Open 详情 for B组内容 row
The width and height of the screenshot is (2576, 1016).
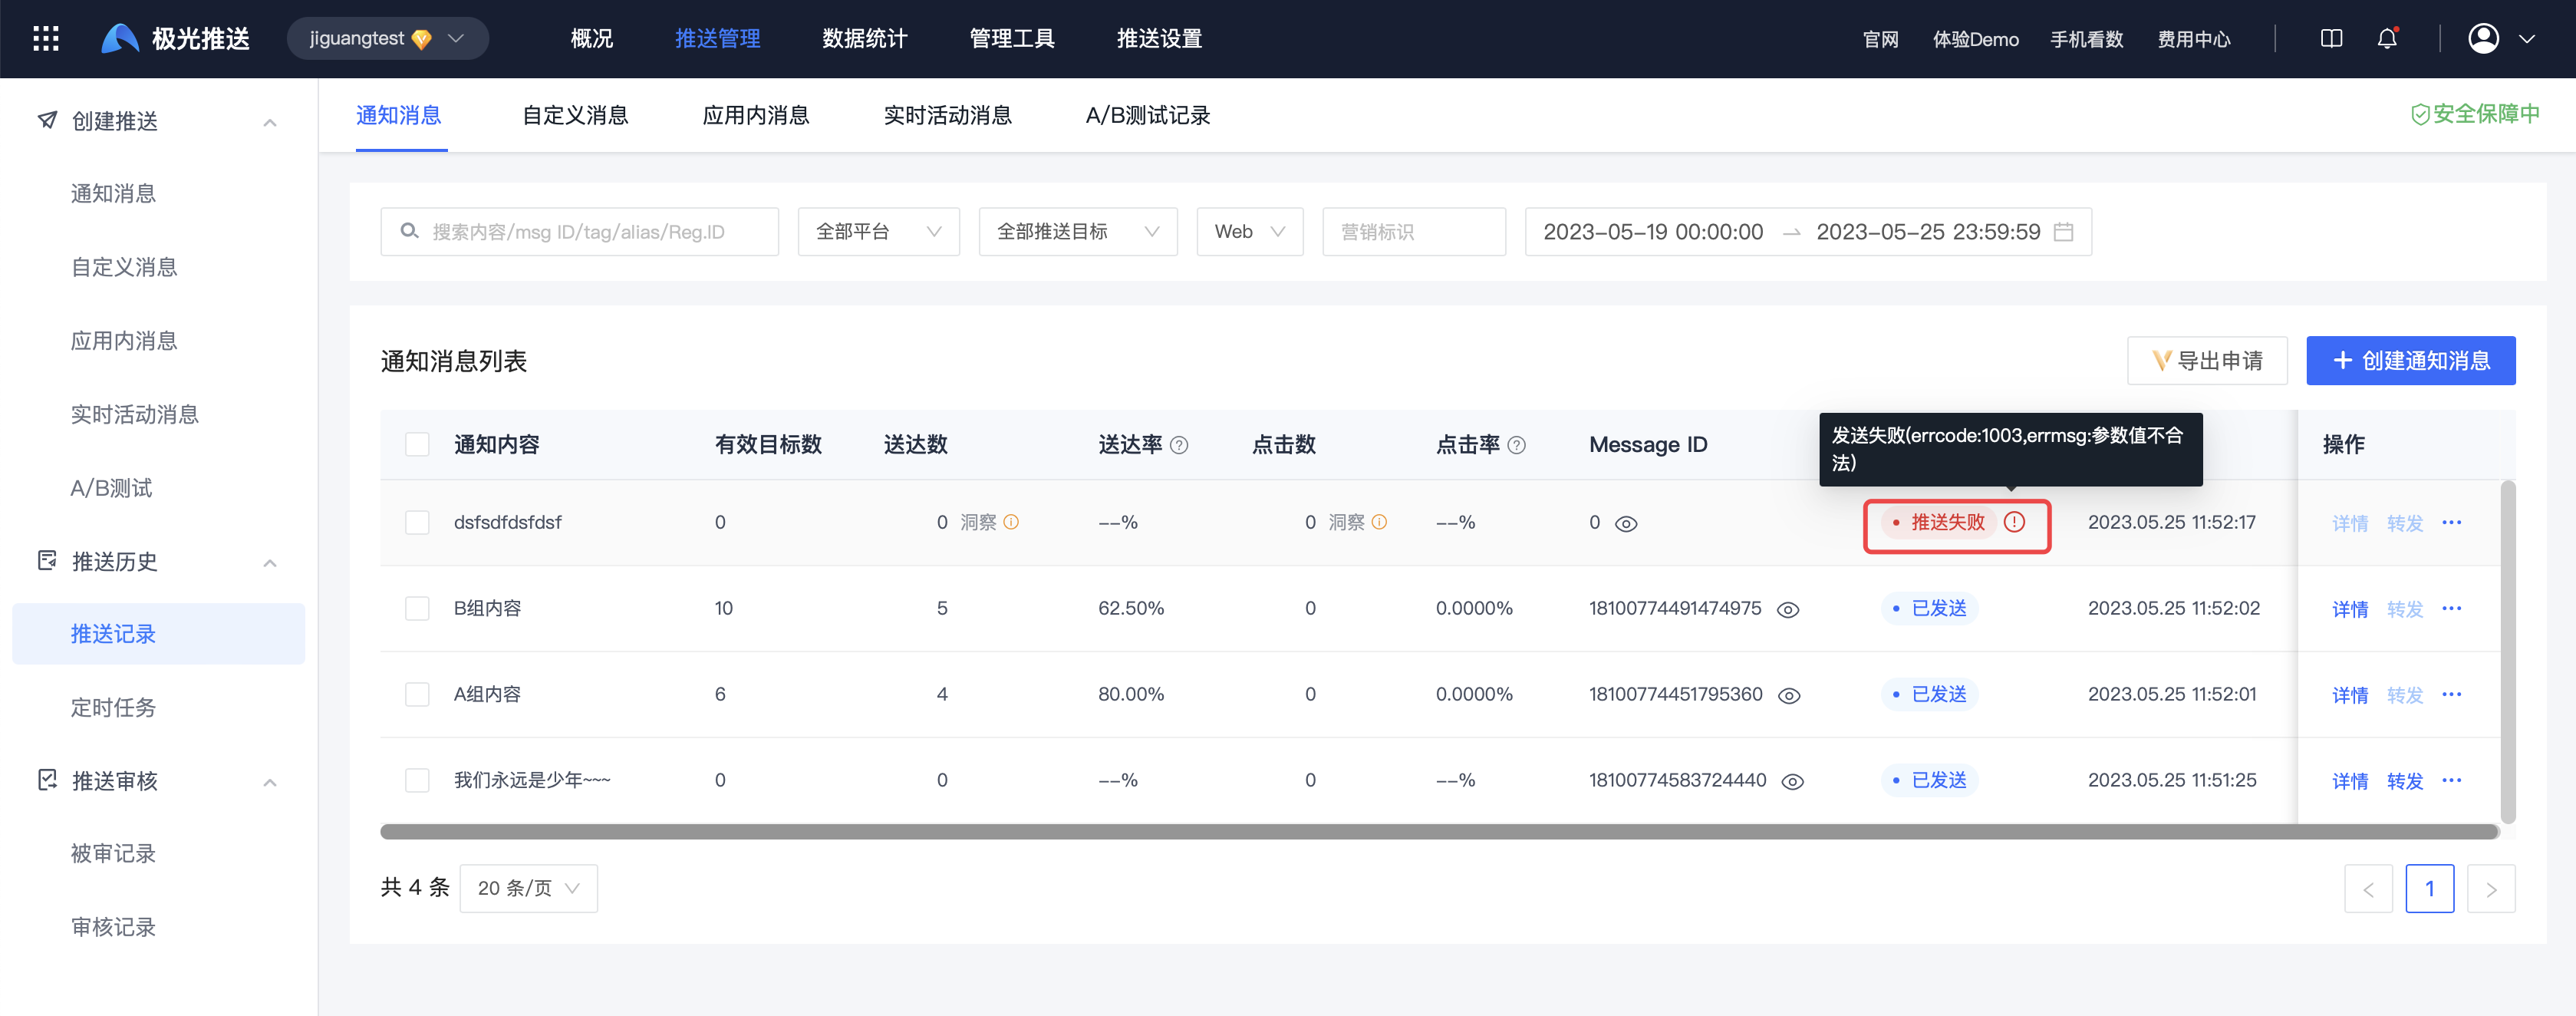click(2350, 609)
